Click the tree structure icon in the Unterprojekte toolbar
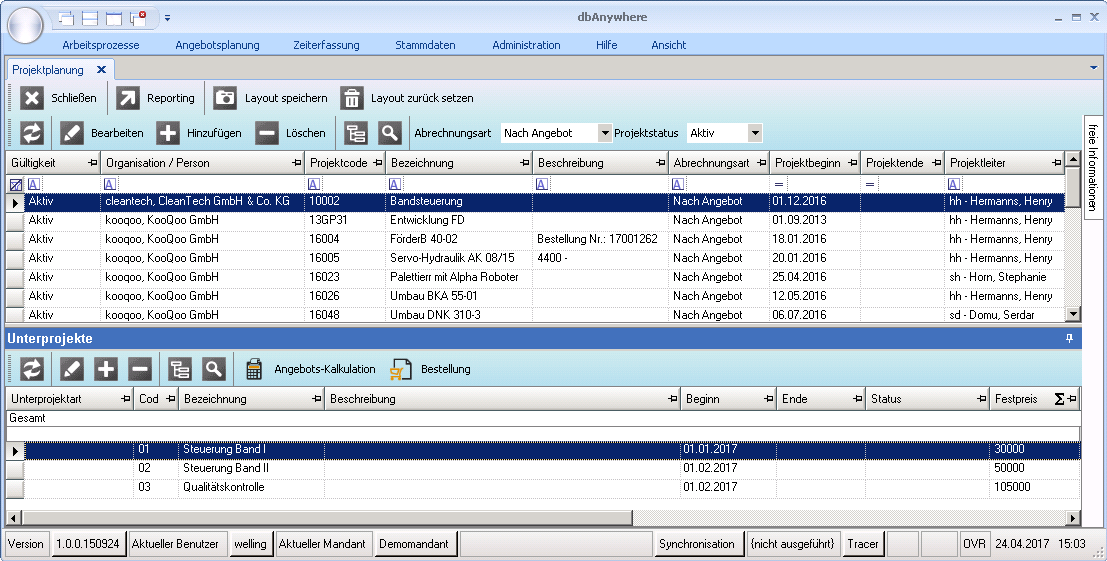 pos(179,369)
